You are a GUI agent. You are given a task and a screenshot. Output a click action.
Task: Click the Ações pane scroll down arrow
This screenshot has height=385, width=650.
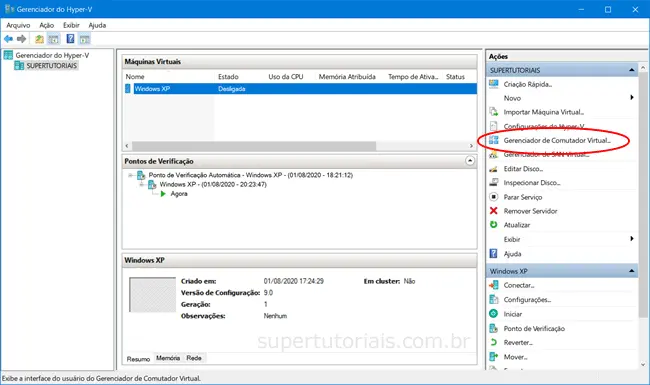pos(643,365)
